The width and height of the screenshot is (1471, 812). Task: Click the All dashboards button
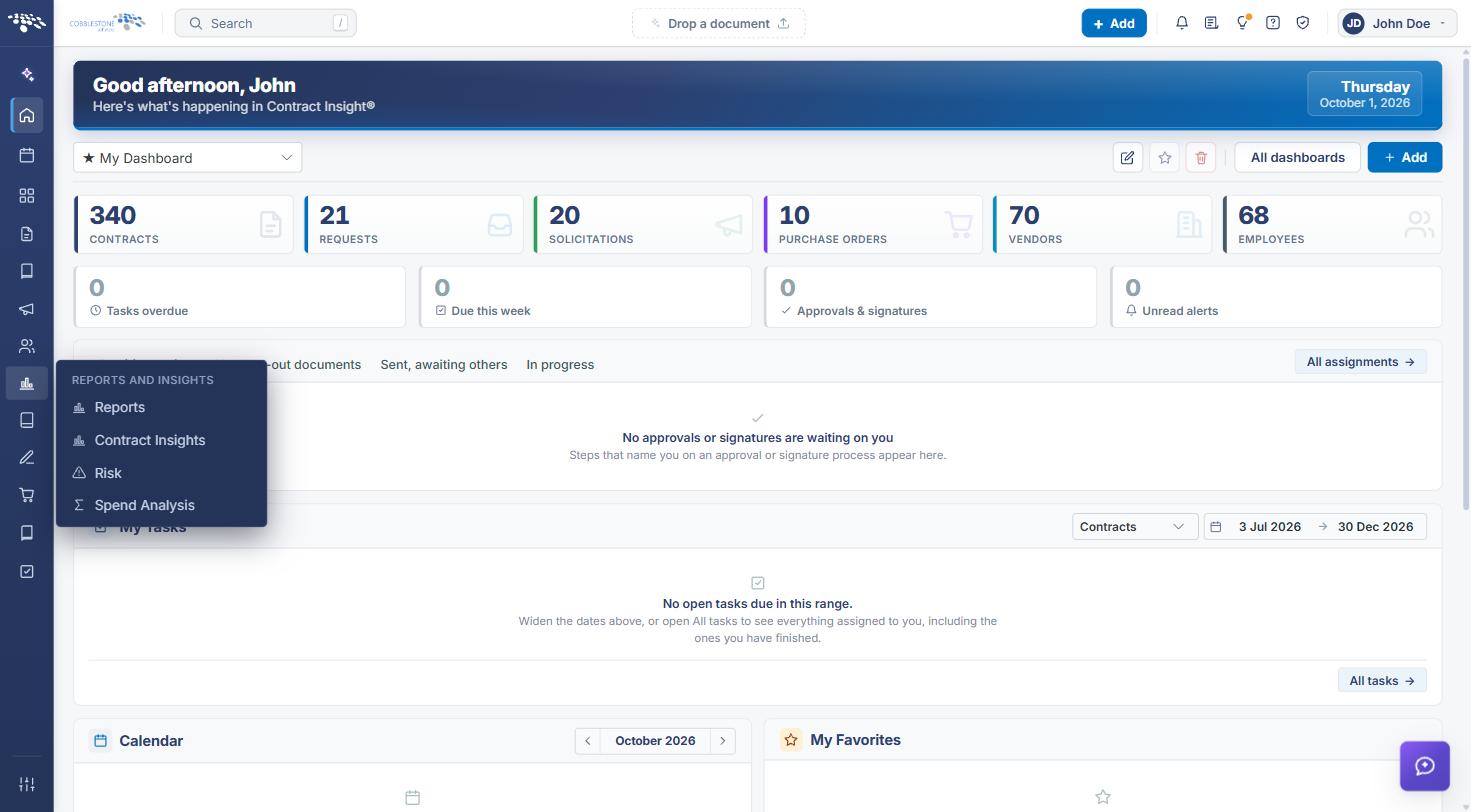click(x=1298, y=157)
